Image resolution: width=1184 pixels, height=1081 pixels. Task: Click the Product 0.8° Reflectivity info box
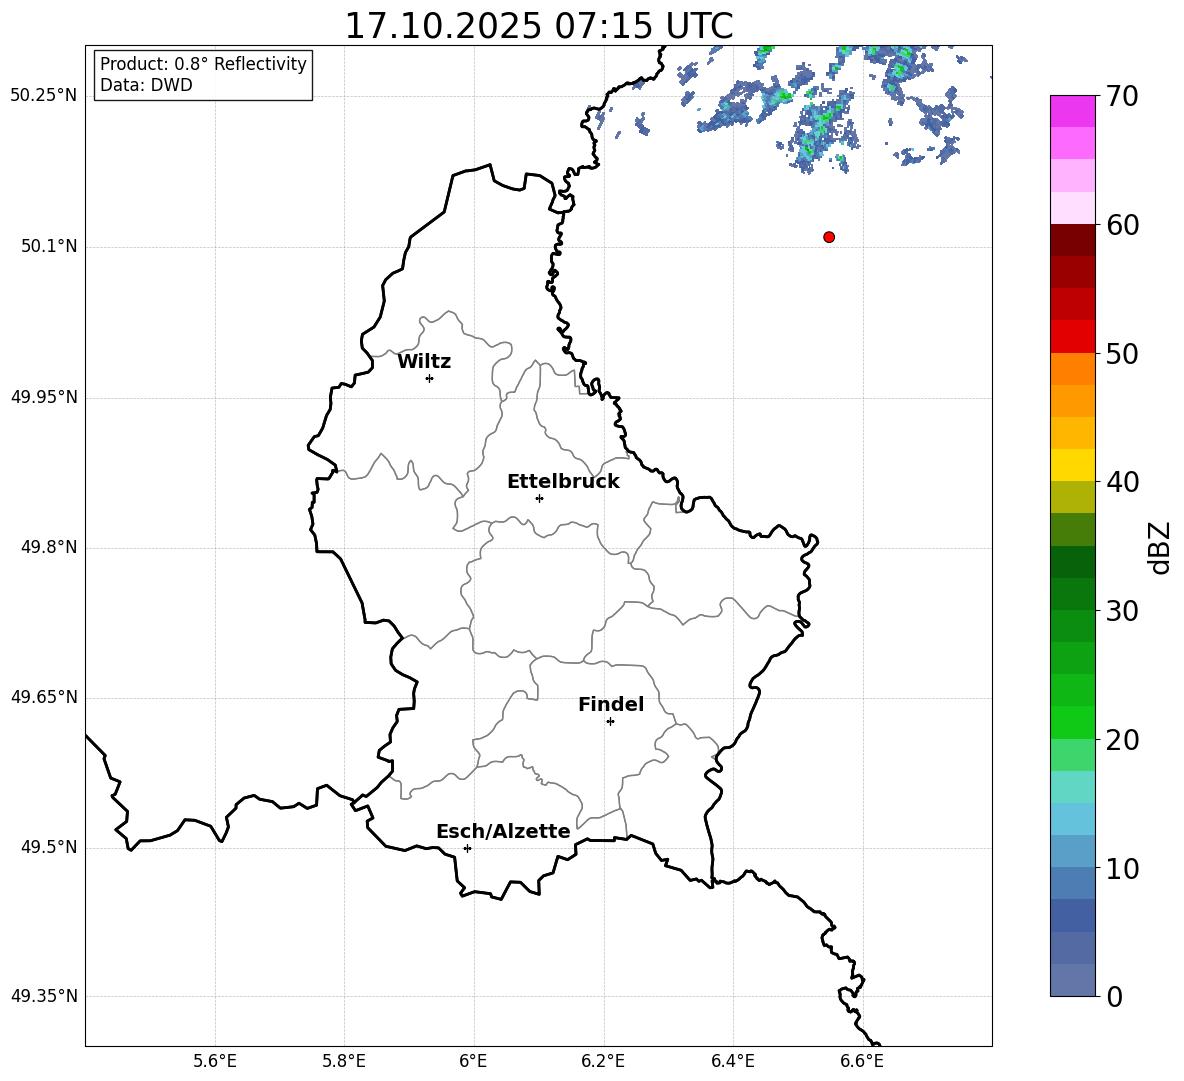tap(203, 74)
